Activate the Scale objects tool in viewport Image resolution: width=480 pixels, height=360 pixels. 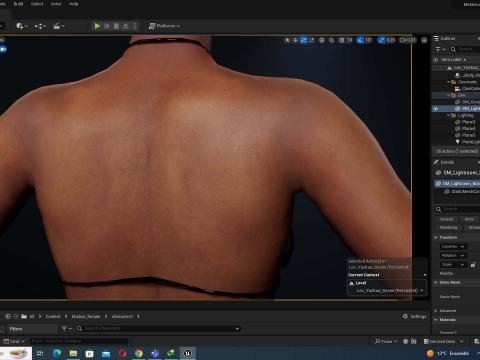point(312,40)
